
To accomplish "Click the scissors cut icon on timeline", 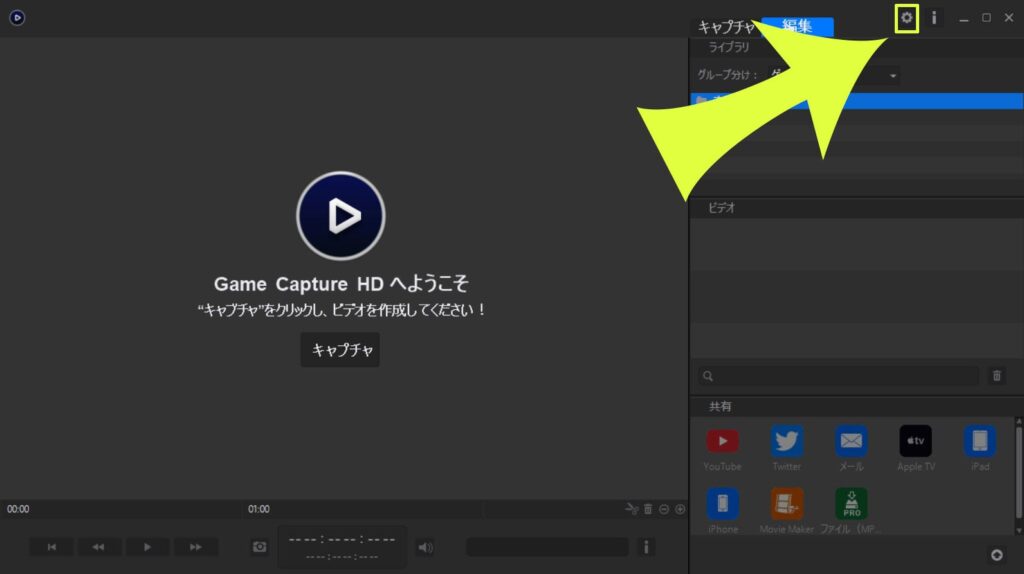I will (x=631, y=509).
